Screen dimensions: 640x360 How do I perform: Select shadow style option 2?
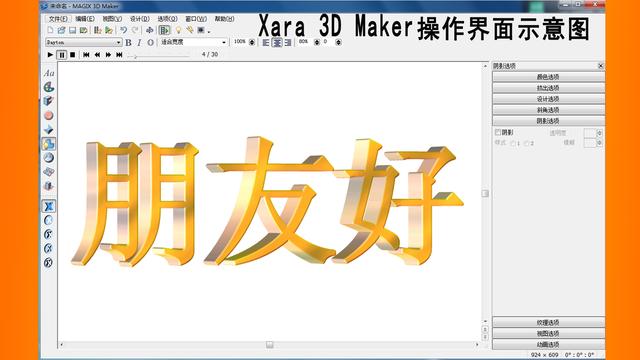[x=527, y=143]
